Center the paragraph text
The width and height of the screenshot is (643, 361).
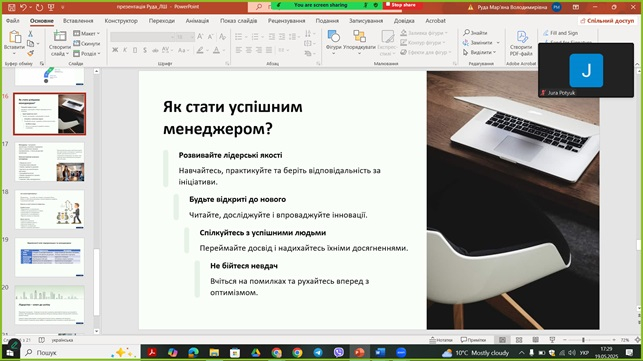(249, 50)
